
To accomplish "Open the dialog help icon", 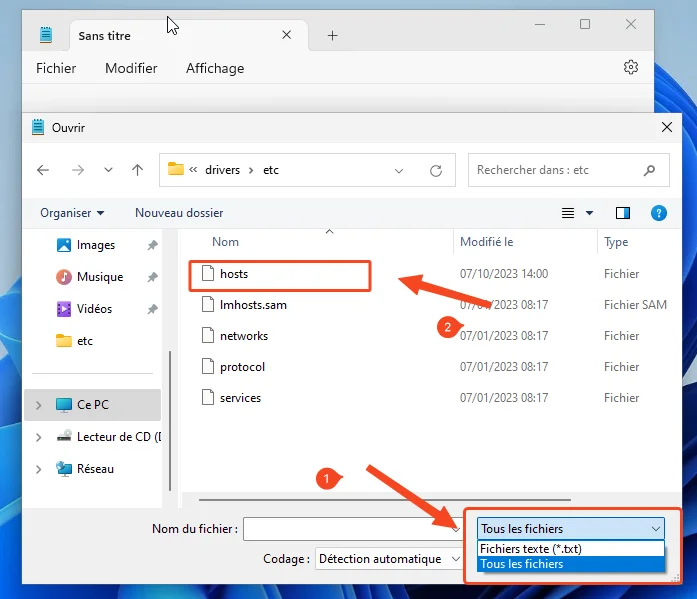I will (x=658, y=213).
